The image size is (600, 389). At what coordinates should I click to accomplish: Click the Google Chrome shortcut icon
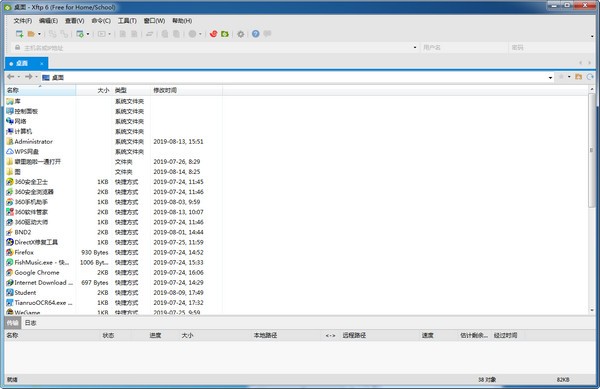click(x=10, y=272)
